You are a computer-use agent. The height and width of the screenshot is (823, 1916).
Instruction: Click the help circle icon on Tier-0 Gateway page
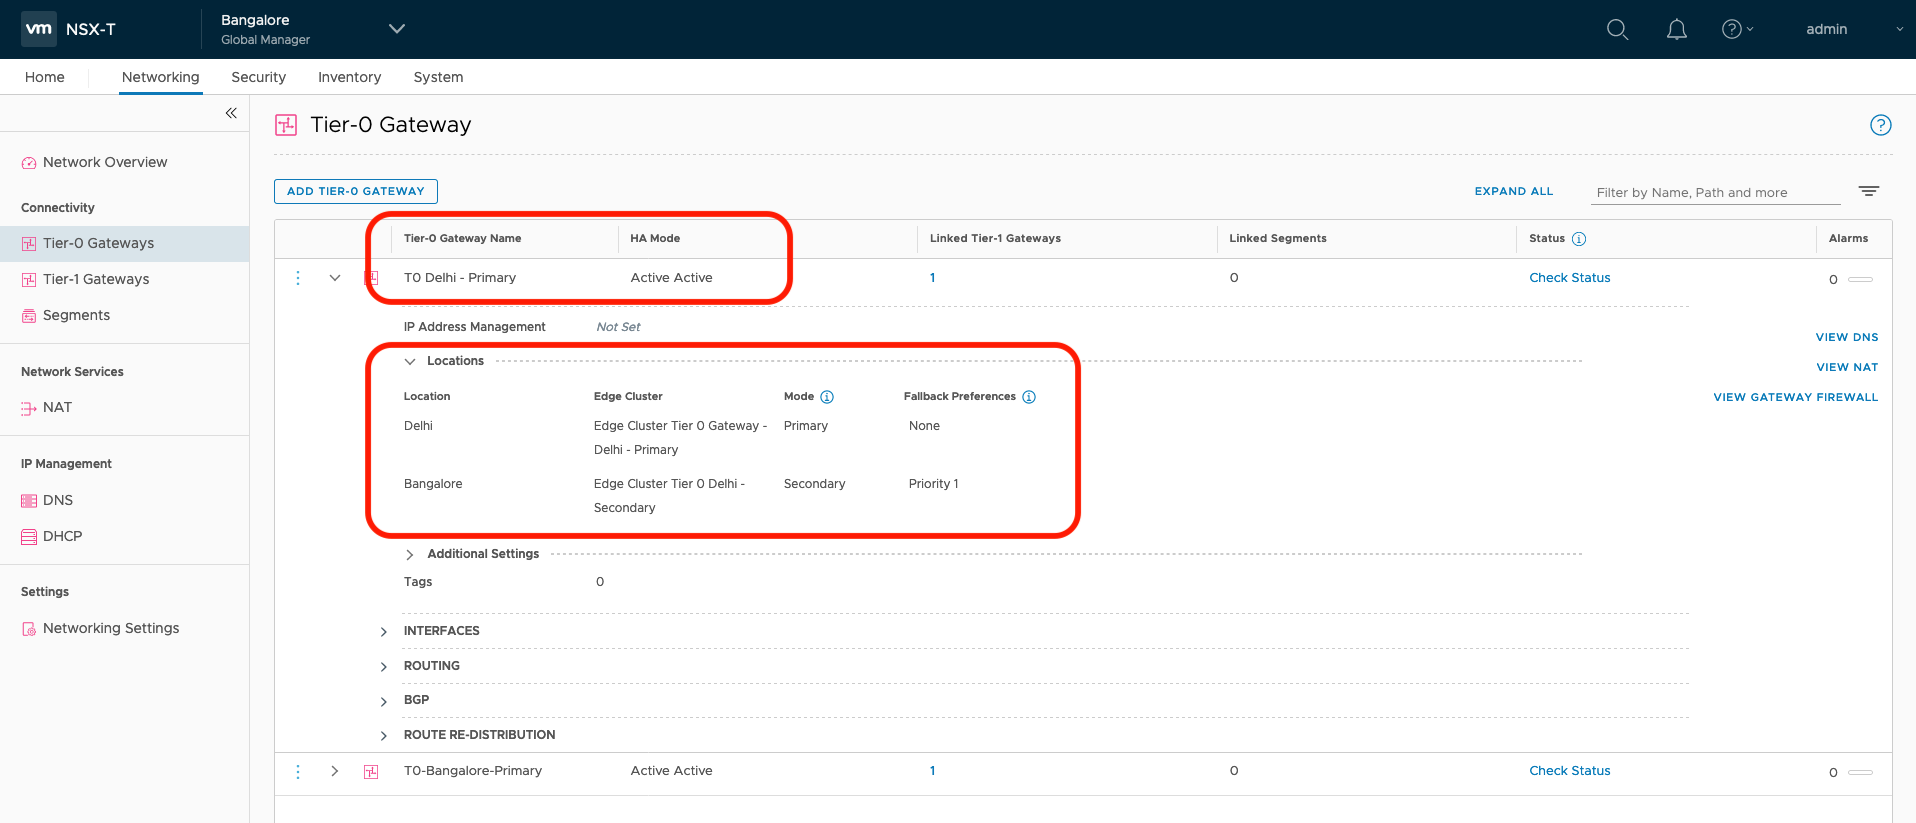pos(1880,125)
